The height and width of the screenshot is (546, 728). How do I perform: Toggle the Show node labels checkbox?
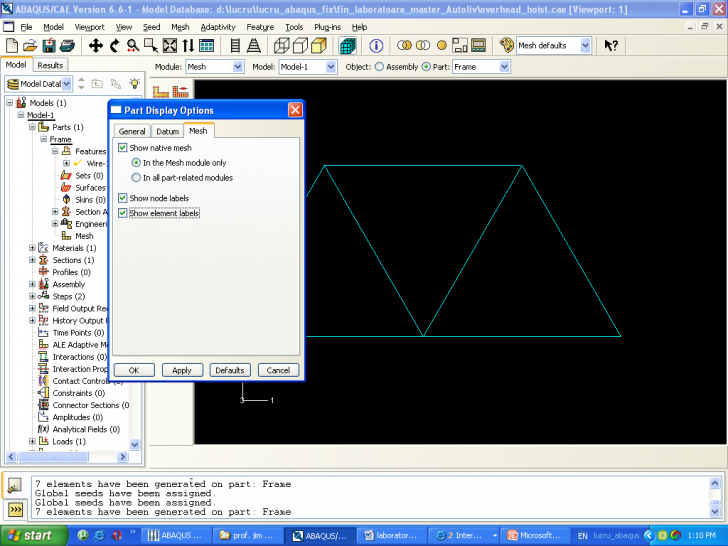123,198
